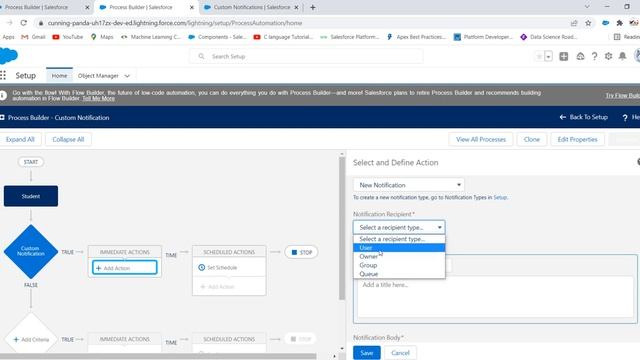640x360 pixels.
Task: Select the Custom Notification criteria diamond
Action: point(31,251)
